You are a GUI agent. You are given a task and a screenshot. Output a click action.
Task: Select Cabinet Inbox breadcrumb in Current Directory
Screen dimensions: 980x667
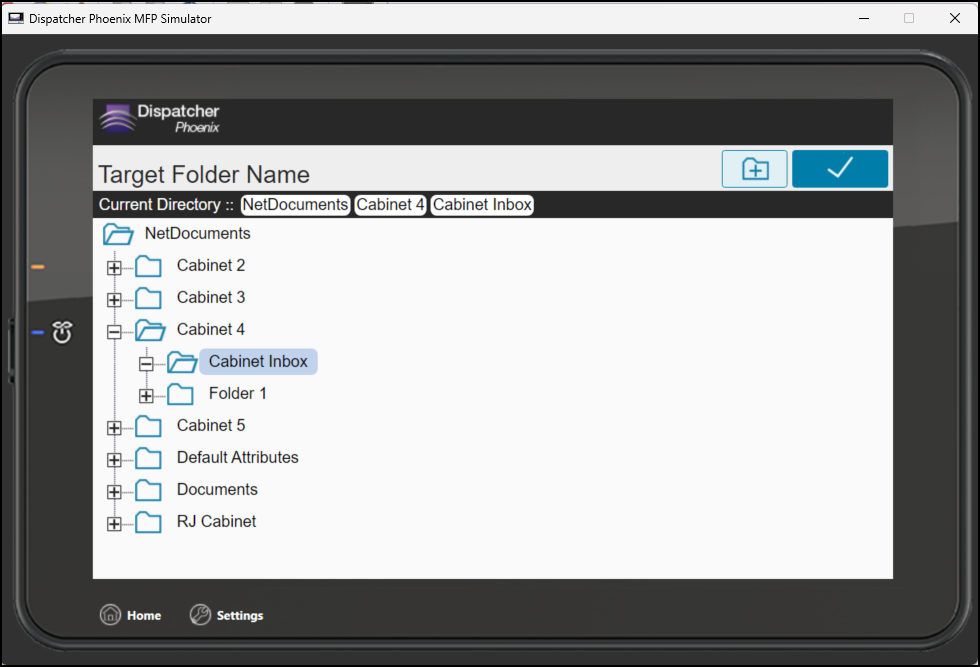click(482, 204)
